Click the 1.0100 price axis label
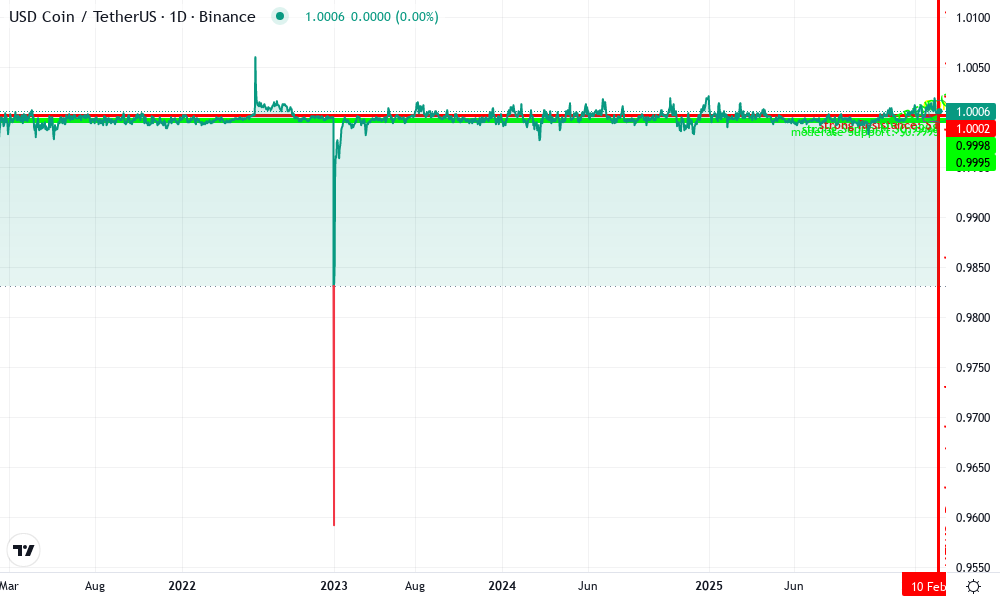This screenshot has width=1000, height=600. (972, 17)
